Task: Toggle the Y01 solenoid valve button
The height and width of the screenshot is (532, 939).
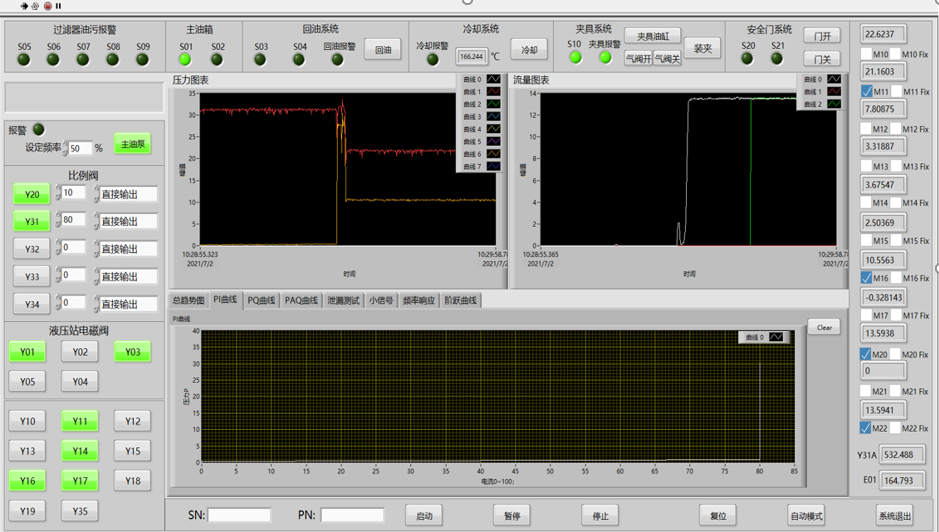Action: coord(28,352)
